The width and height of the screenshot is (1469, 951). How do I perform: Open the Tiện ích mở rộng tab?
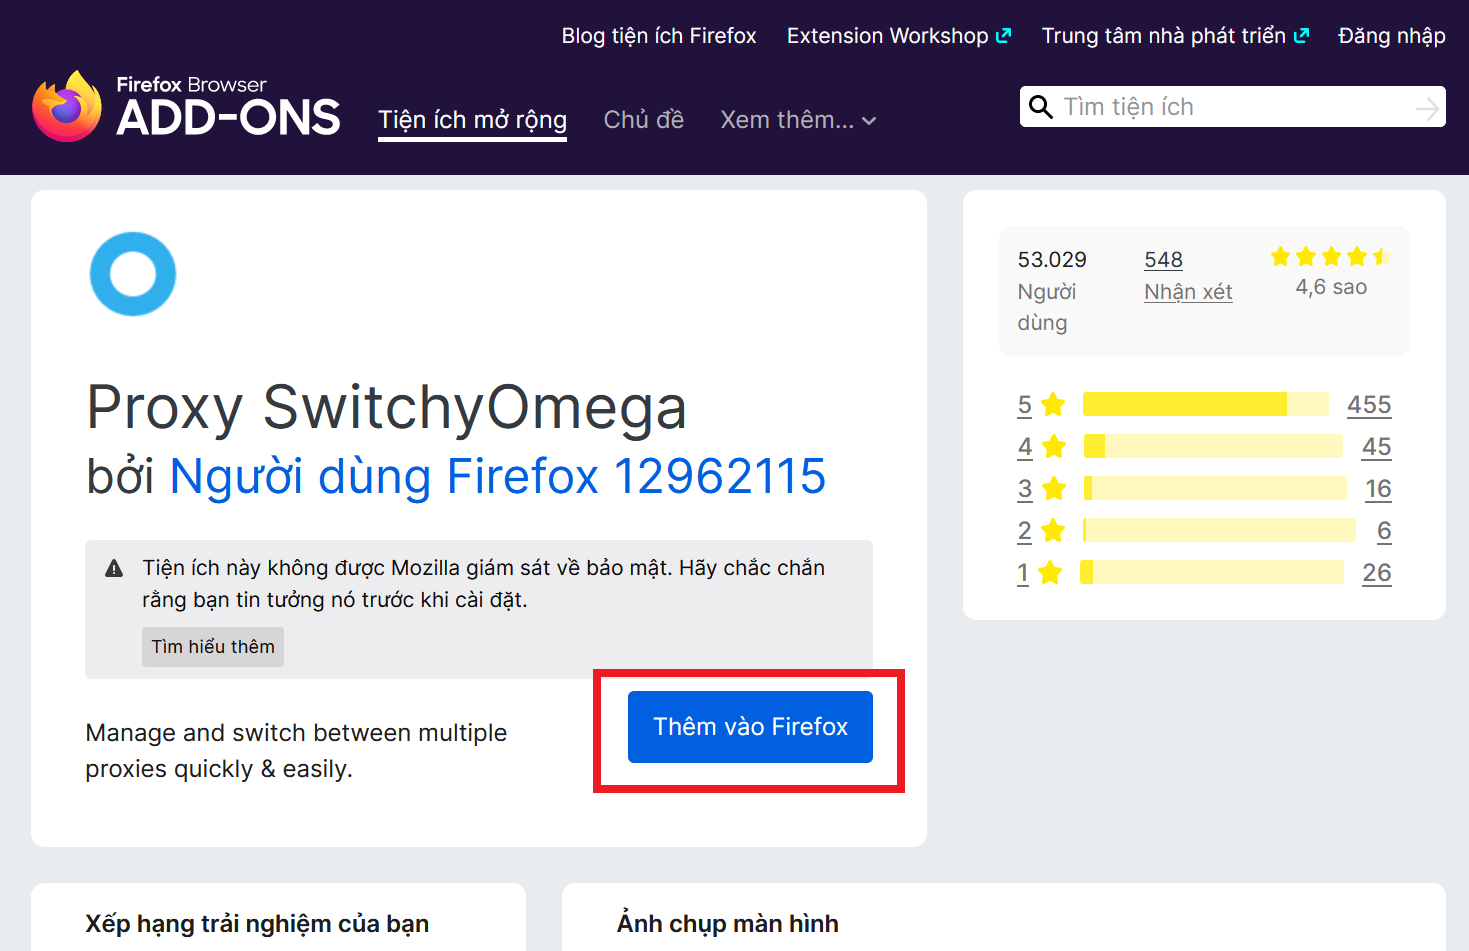(x=472, y=120)
